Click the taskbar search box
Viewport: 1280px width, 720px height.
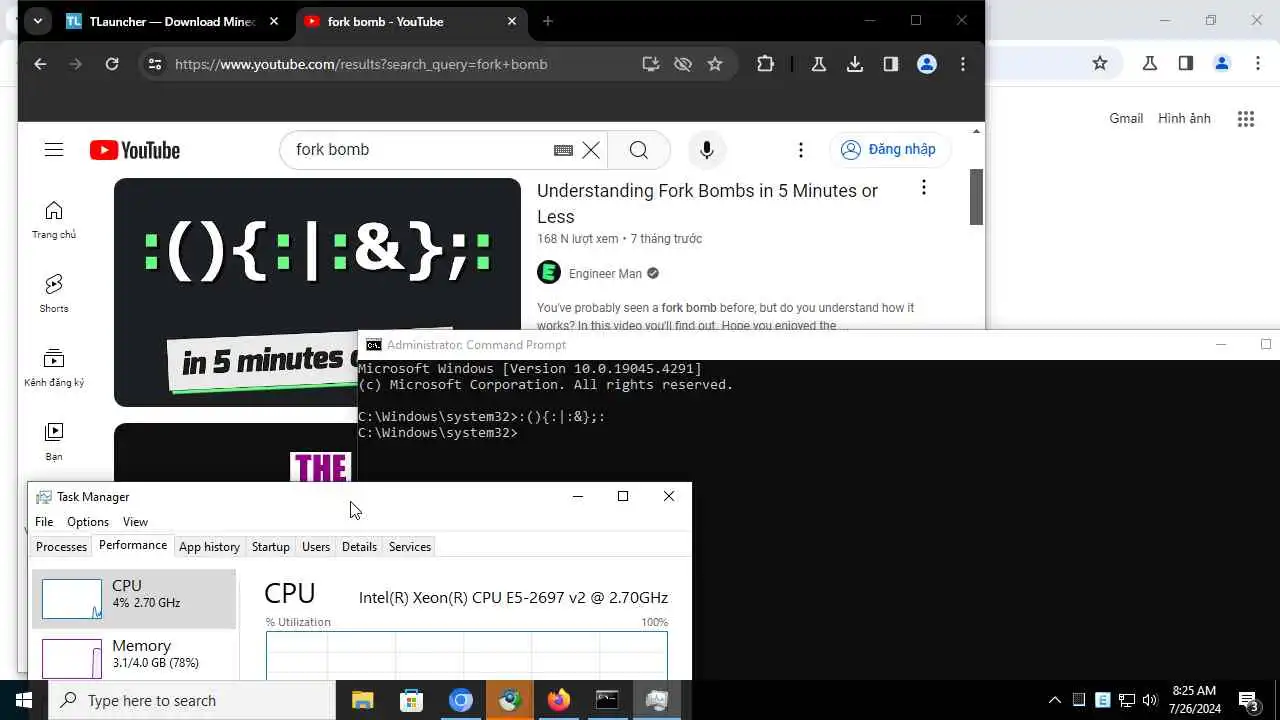[x=192, y=700]
